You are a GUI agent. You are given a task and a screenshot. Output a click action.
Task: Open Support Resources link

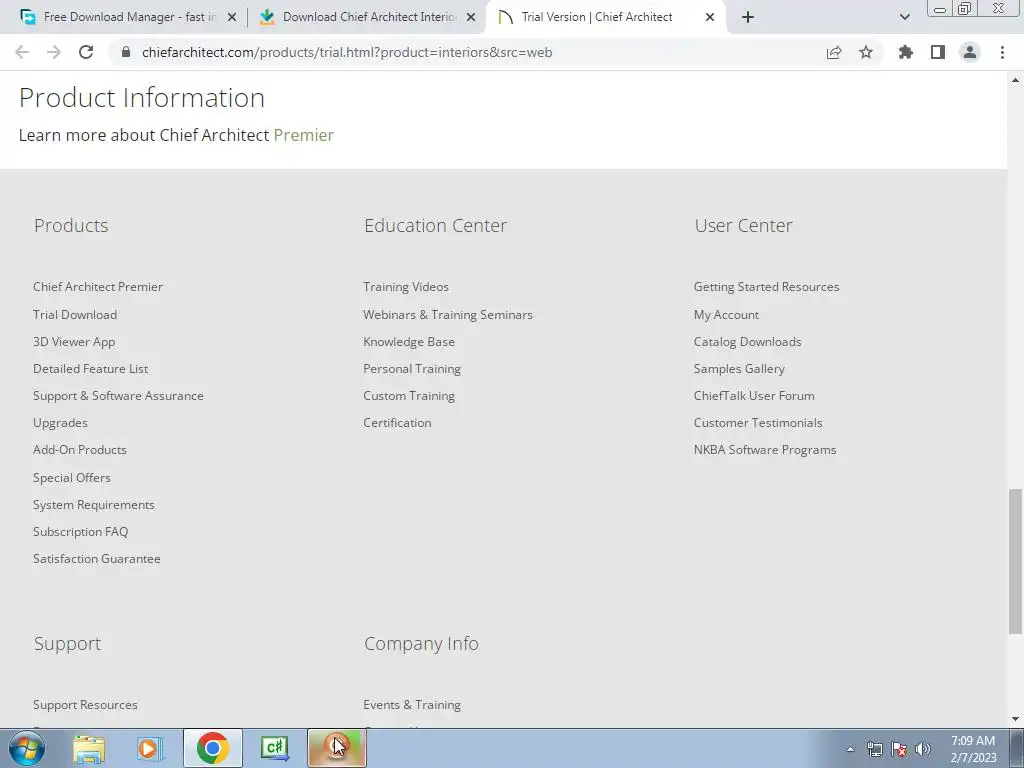pos(86,705)
